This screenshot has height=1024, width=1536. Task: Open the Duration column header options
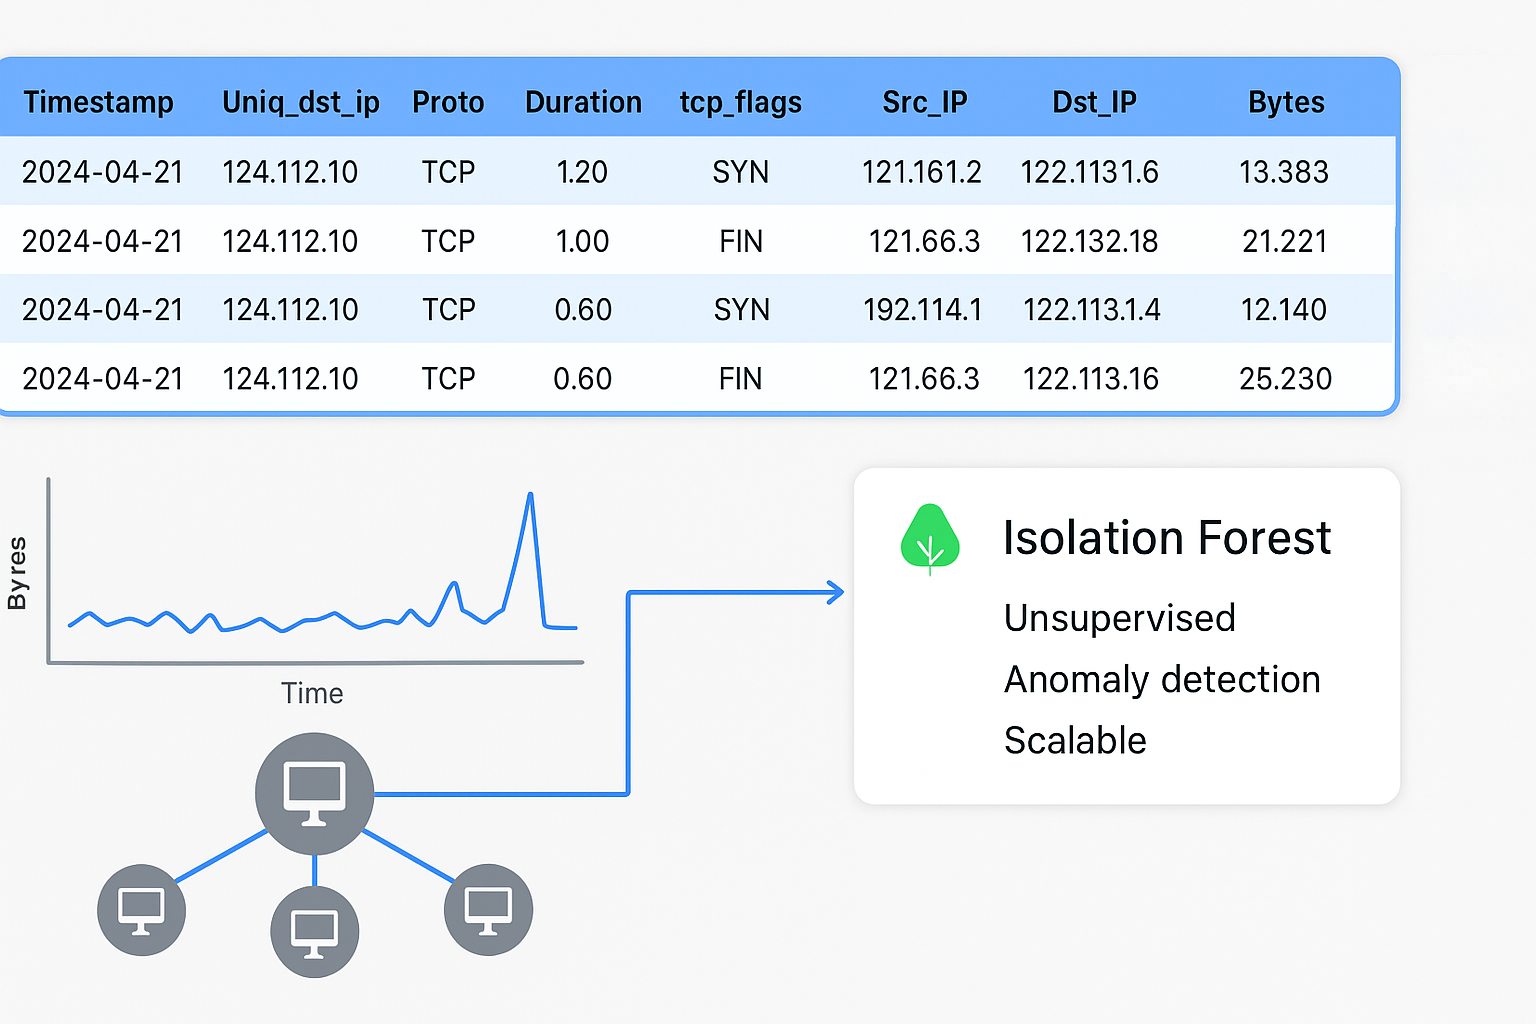[x=583, y=101]
